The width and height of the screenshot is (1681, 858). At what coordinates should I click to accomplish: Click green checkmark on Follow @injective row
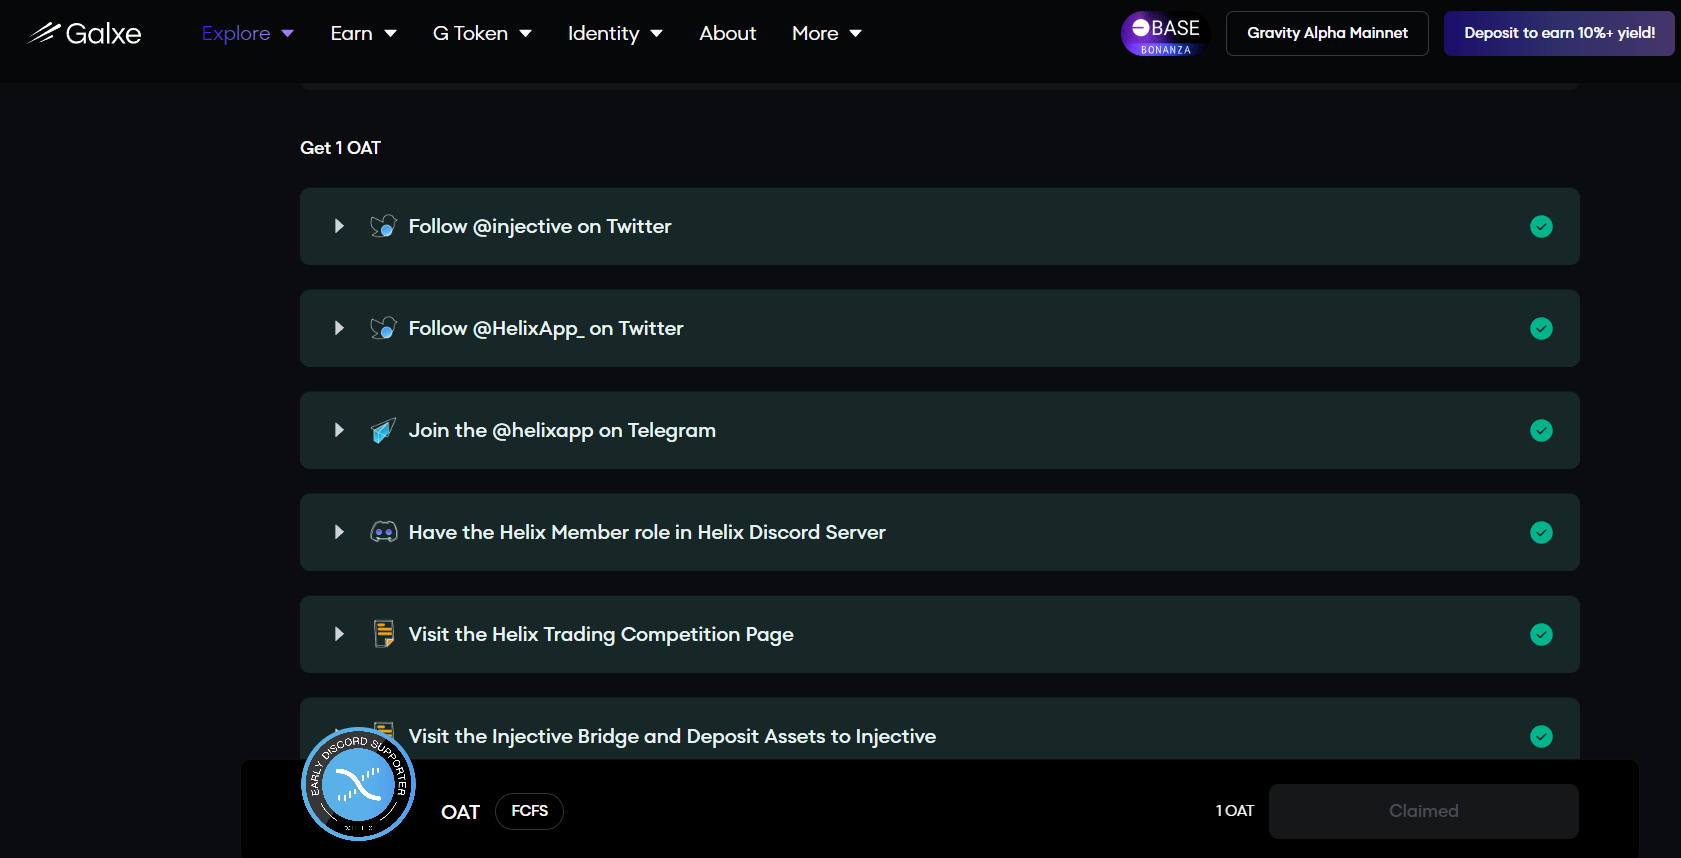tap(1541, 226)
